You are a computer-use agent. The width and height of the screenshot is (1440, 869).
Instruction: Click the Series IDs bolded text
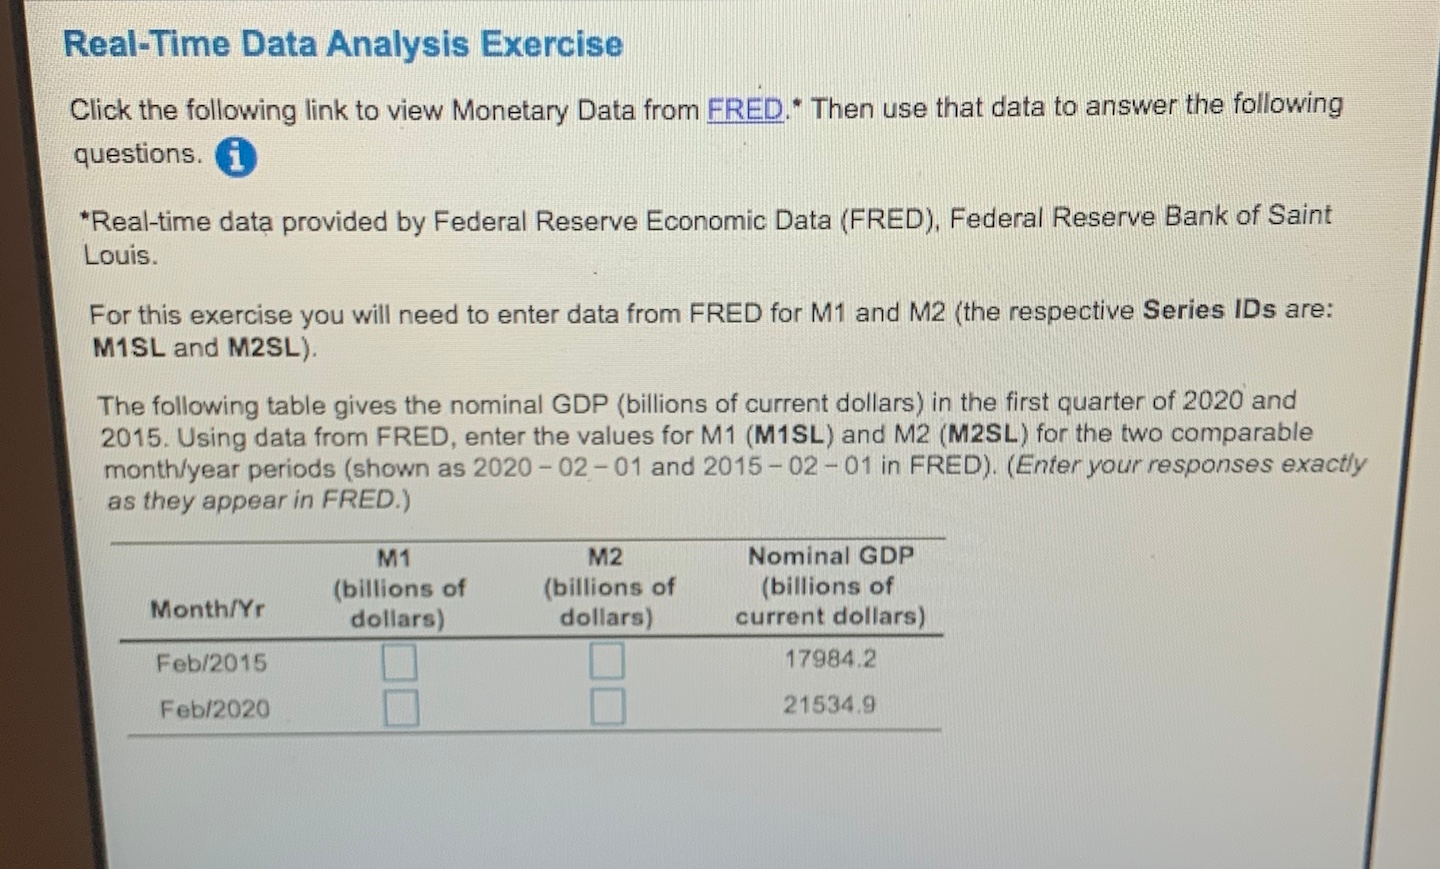coord(1211,311)
